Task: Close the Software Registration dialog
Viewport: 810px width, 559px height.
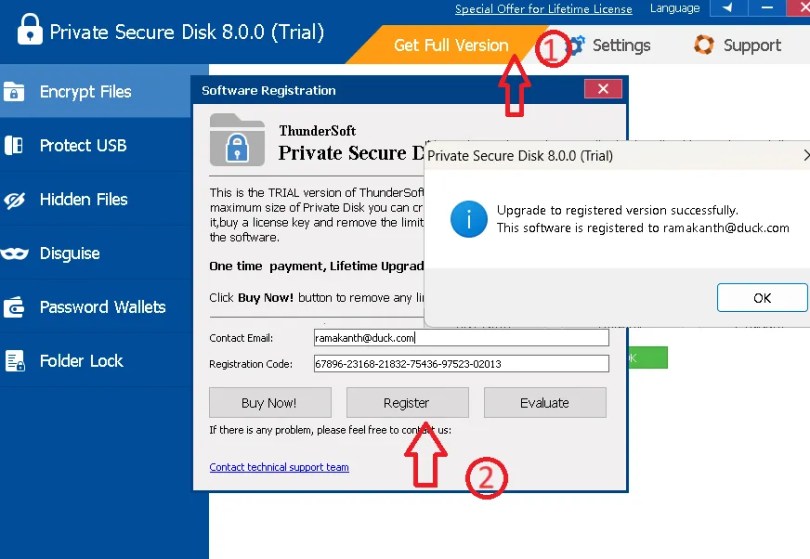Action: click(x=603, y=89)
